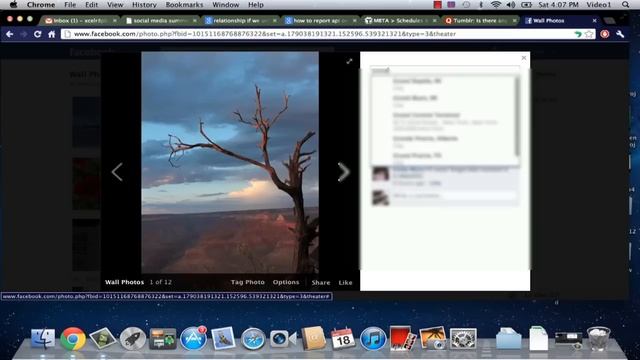
Task: Open iTunes from the Dock
Action: [x=372, y=339]
